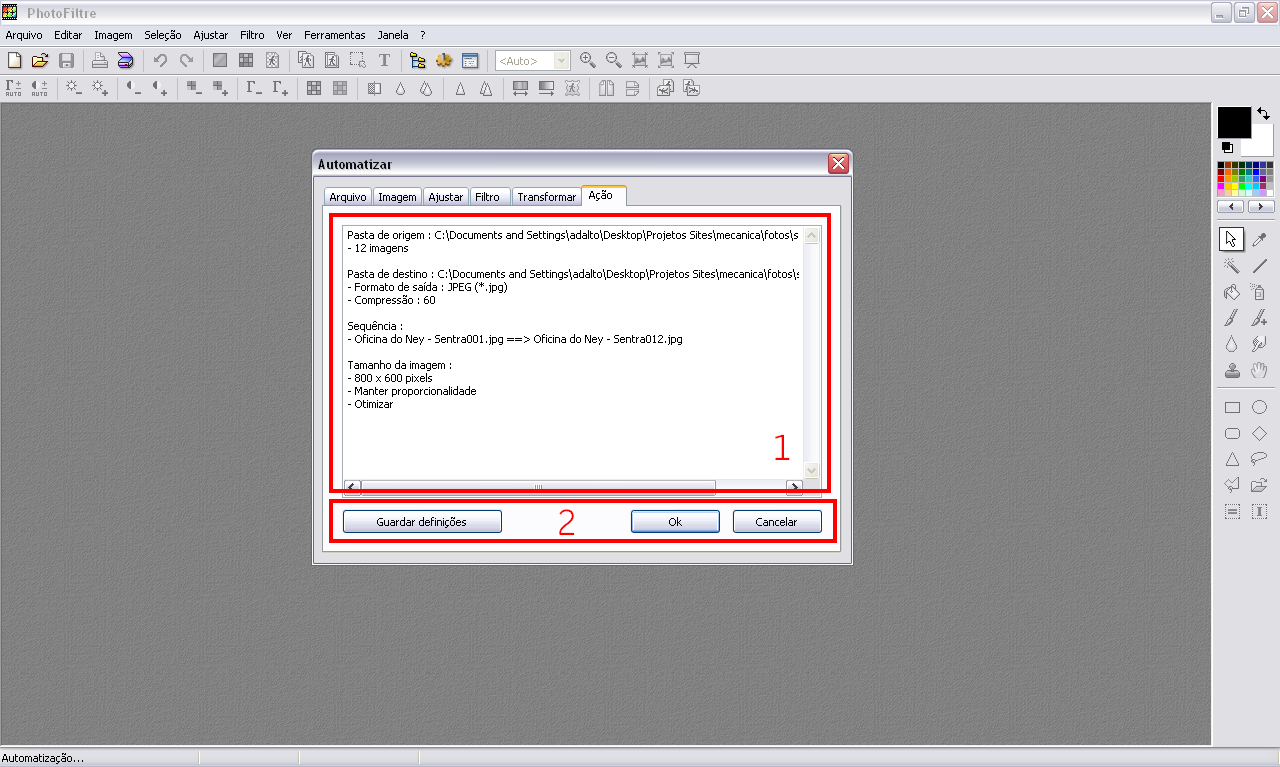Click the 'Compressão : 60' line

[x=391, y=300]
